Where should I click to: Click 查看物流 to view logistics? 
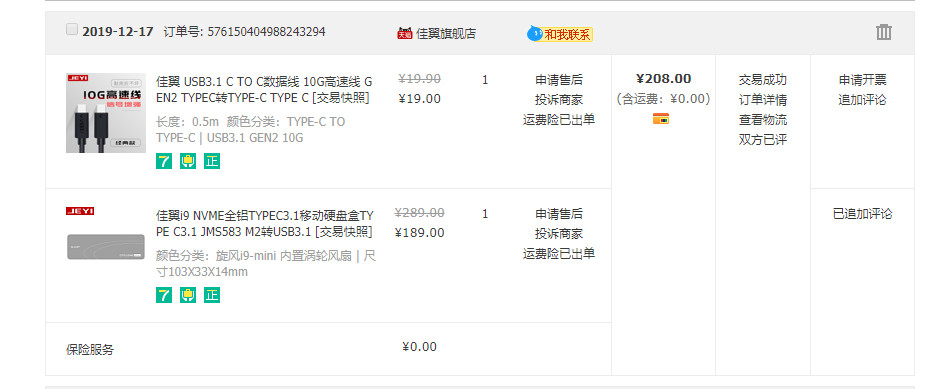pos(762,120)
